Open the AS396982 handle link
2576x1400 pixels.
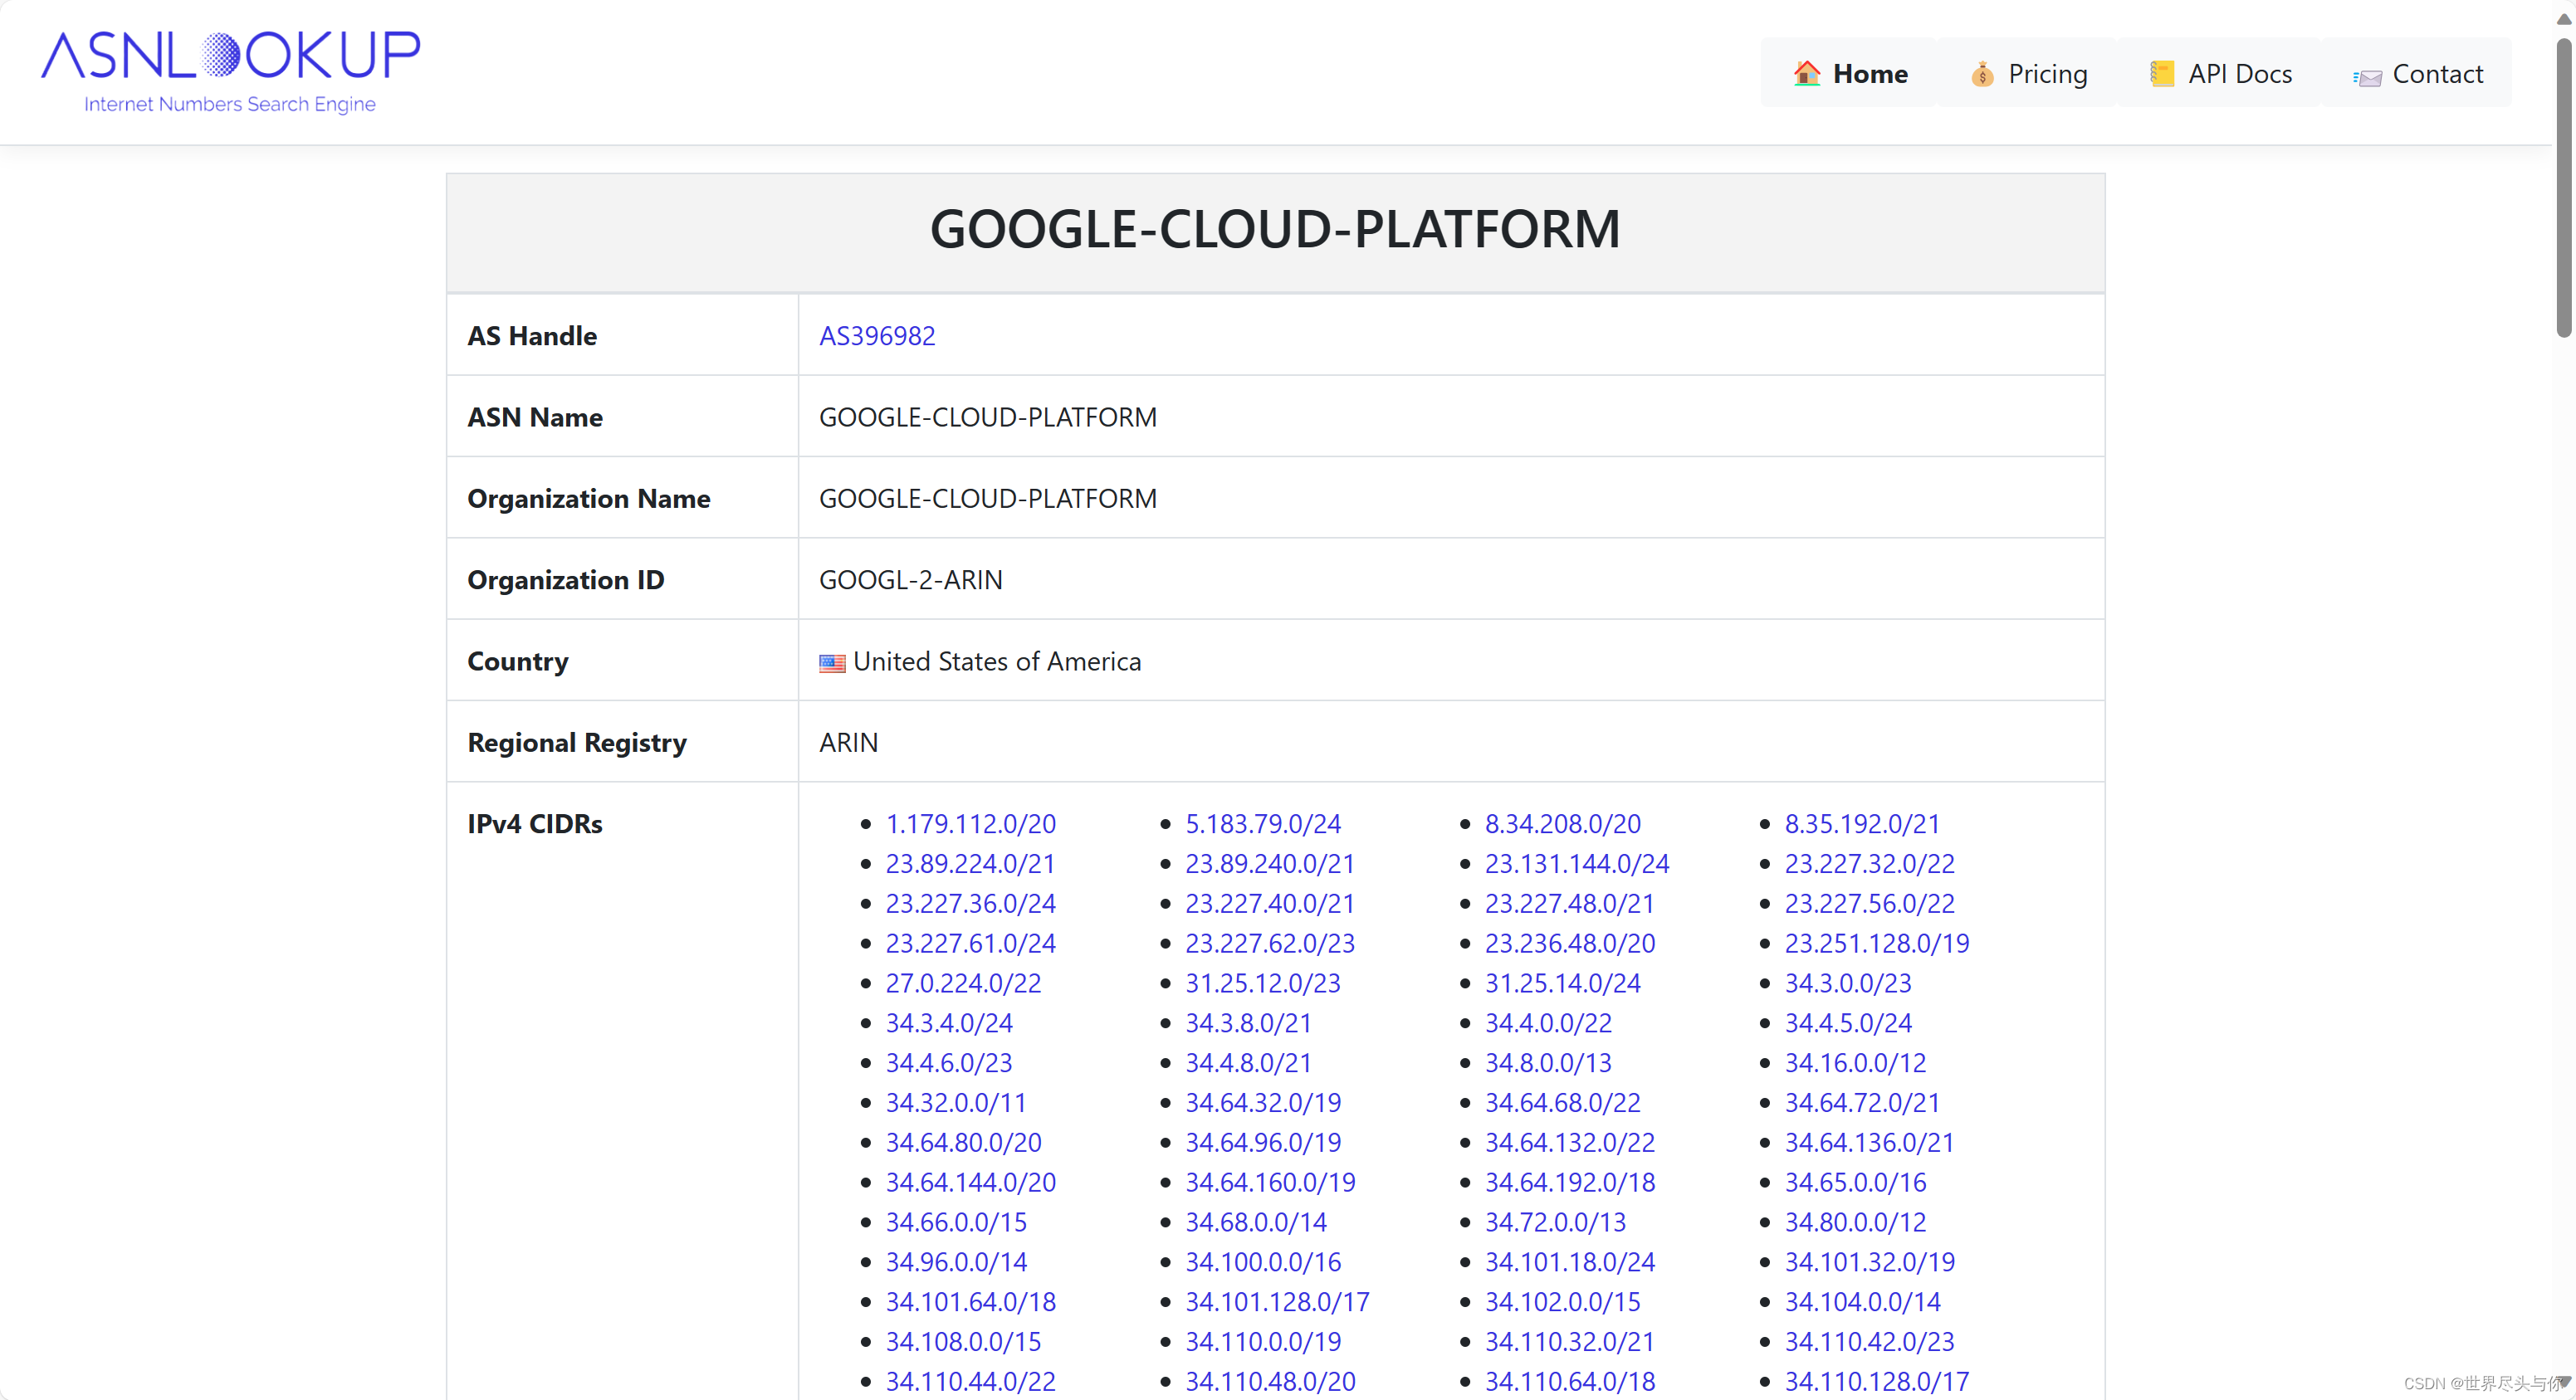click(x=877, y=336)
